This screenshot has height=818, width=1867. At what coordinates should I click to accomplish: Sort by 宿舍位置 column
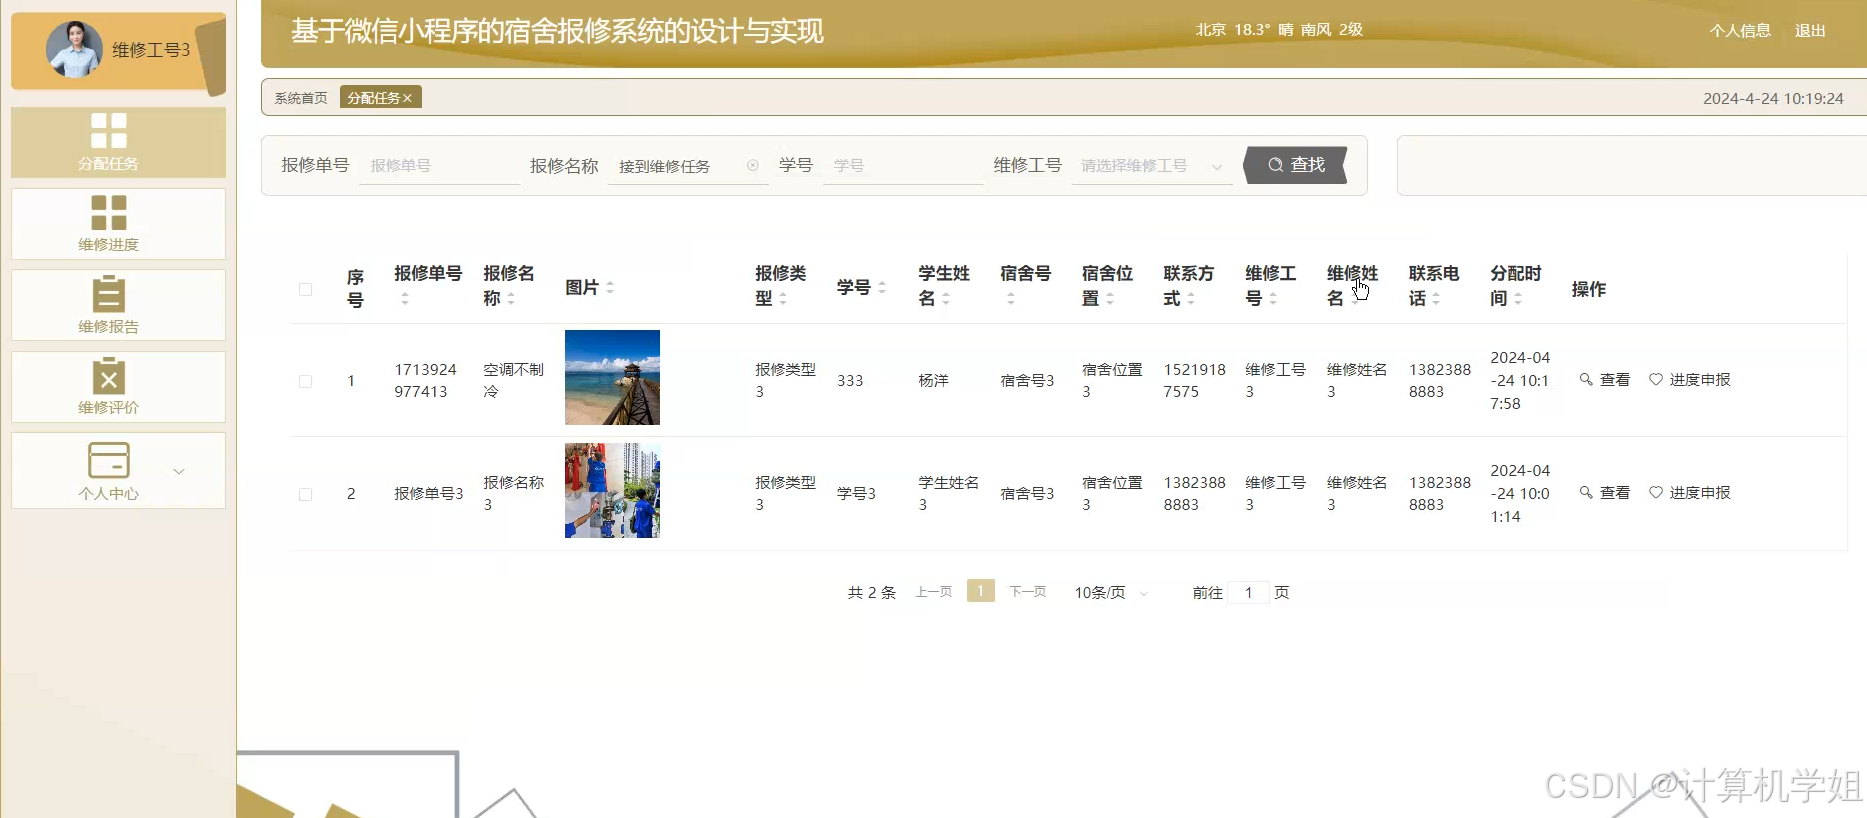pyautogui.click(x=1110, y=298)
